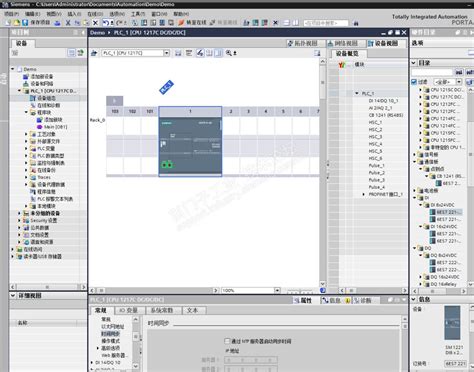This screenshot has height=372, width=474.
Task: Open the PLC_1 [CPU 1217C] device dropdown
Action: (166, 53)
